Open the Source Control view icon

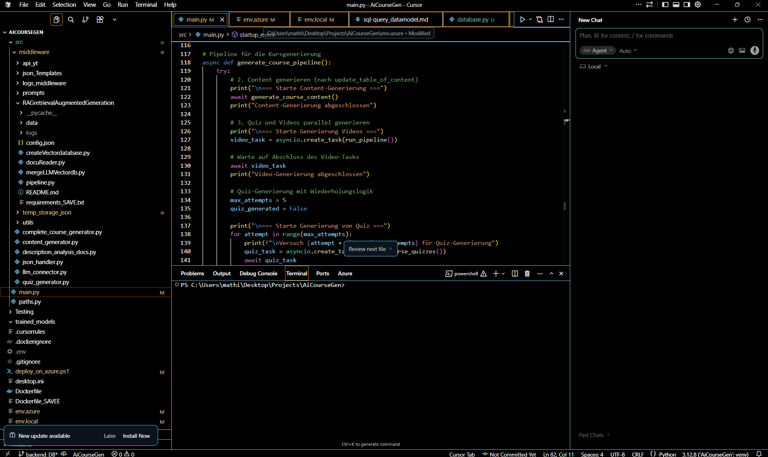[x=85, y=19]
